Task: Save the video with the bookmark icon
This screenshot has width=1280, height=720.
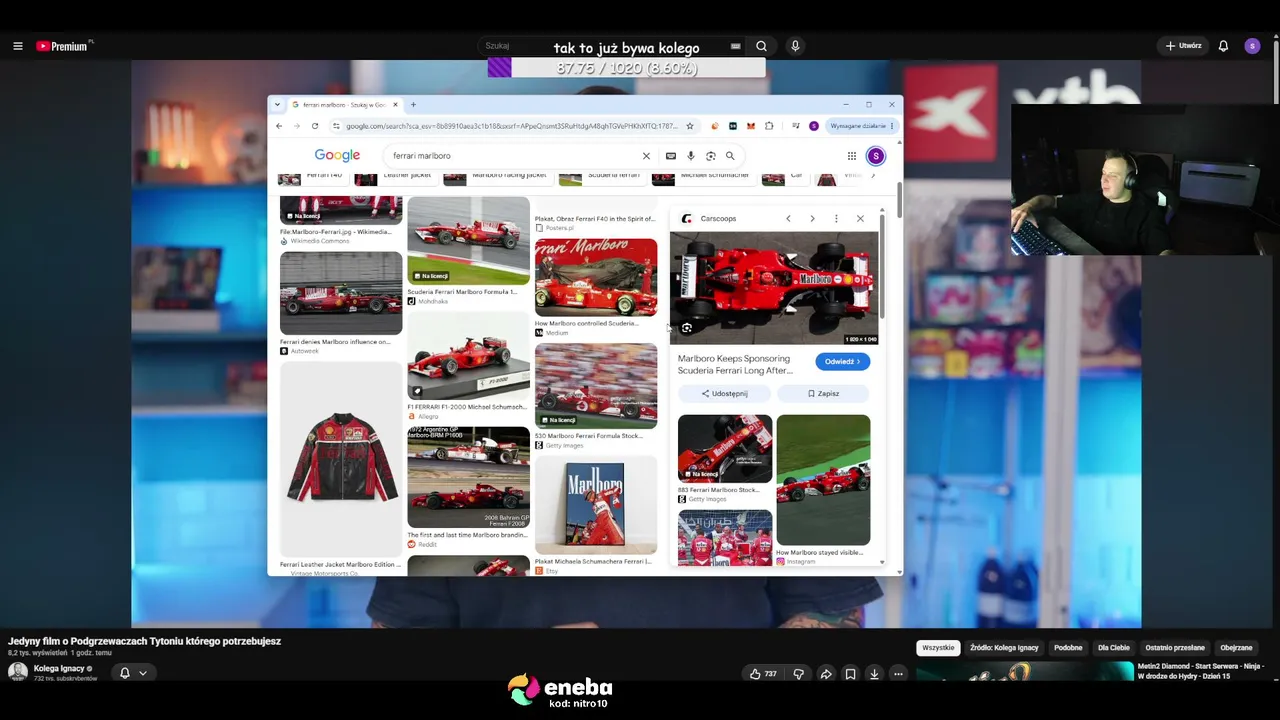Action: coord(850,674)
